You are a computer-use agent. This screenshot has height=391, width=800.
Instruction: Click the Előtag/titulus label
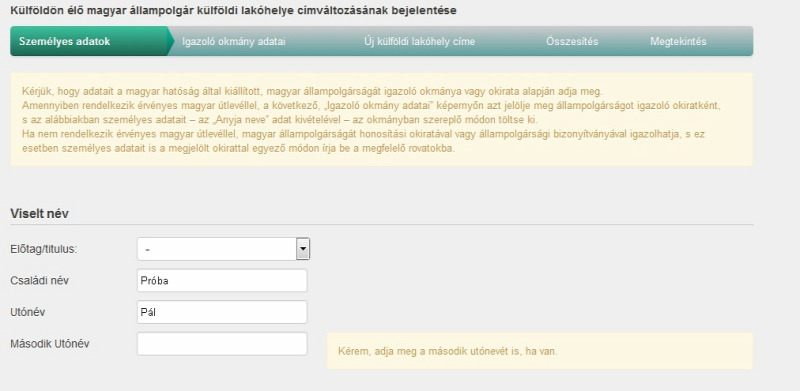point(44,250)
